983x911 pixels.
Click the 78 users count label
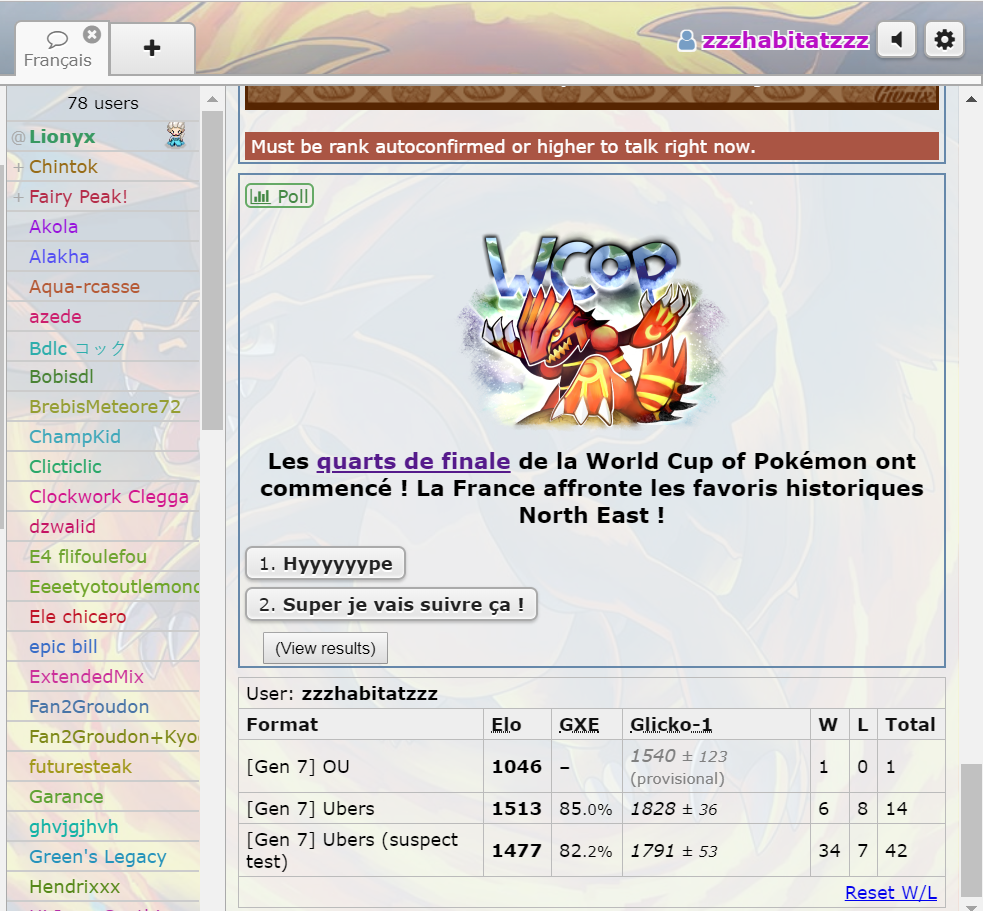(x=103, y=103)
